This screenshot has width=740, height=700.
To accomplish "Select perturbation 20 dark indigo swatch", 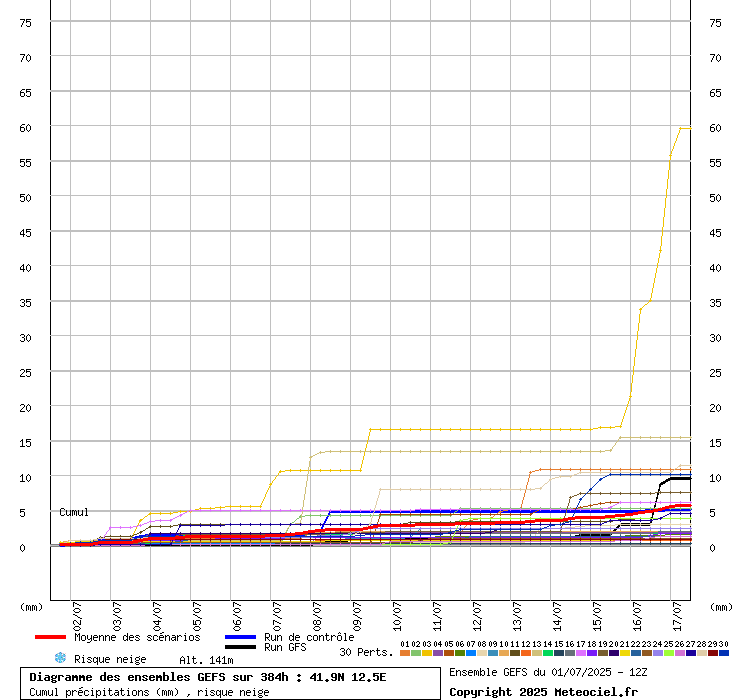I will pos(613,653).
